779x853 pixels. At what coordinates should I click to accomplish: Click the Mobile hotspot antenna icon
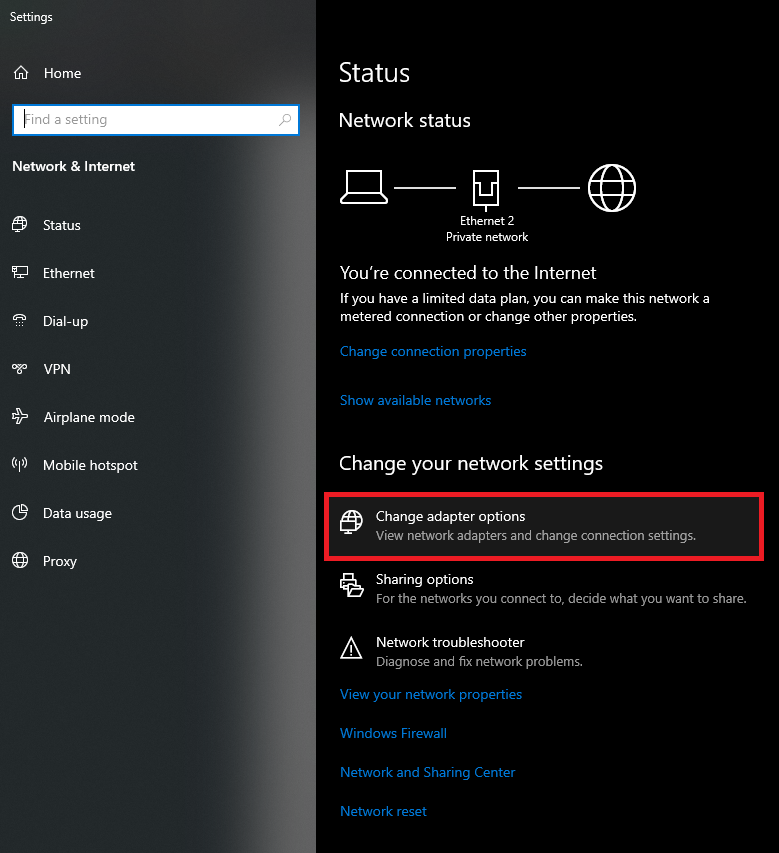20,465
